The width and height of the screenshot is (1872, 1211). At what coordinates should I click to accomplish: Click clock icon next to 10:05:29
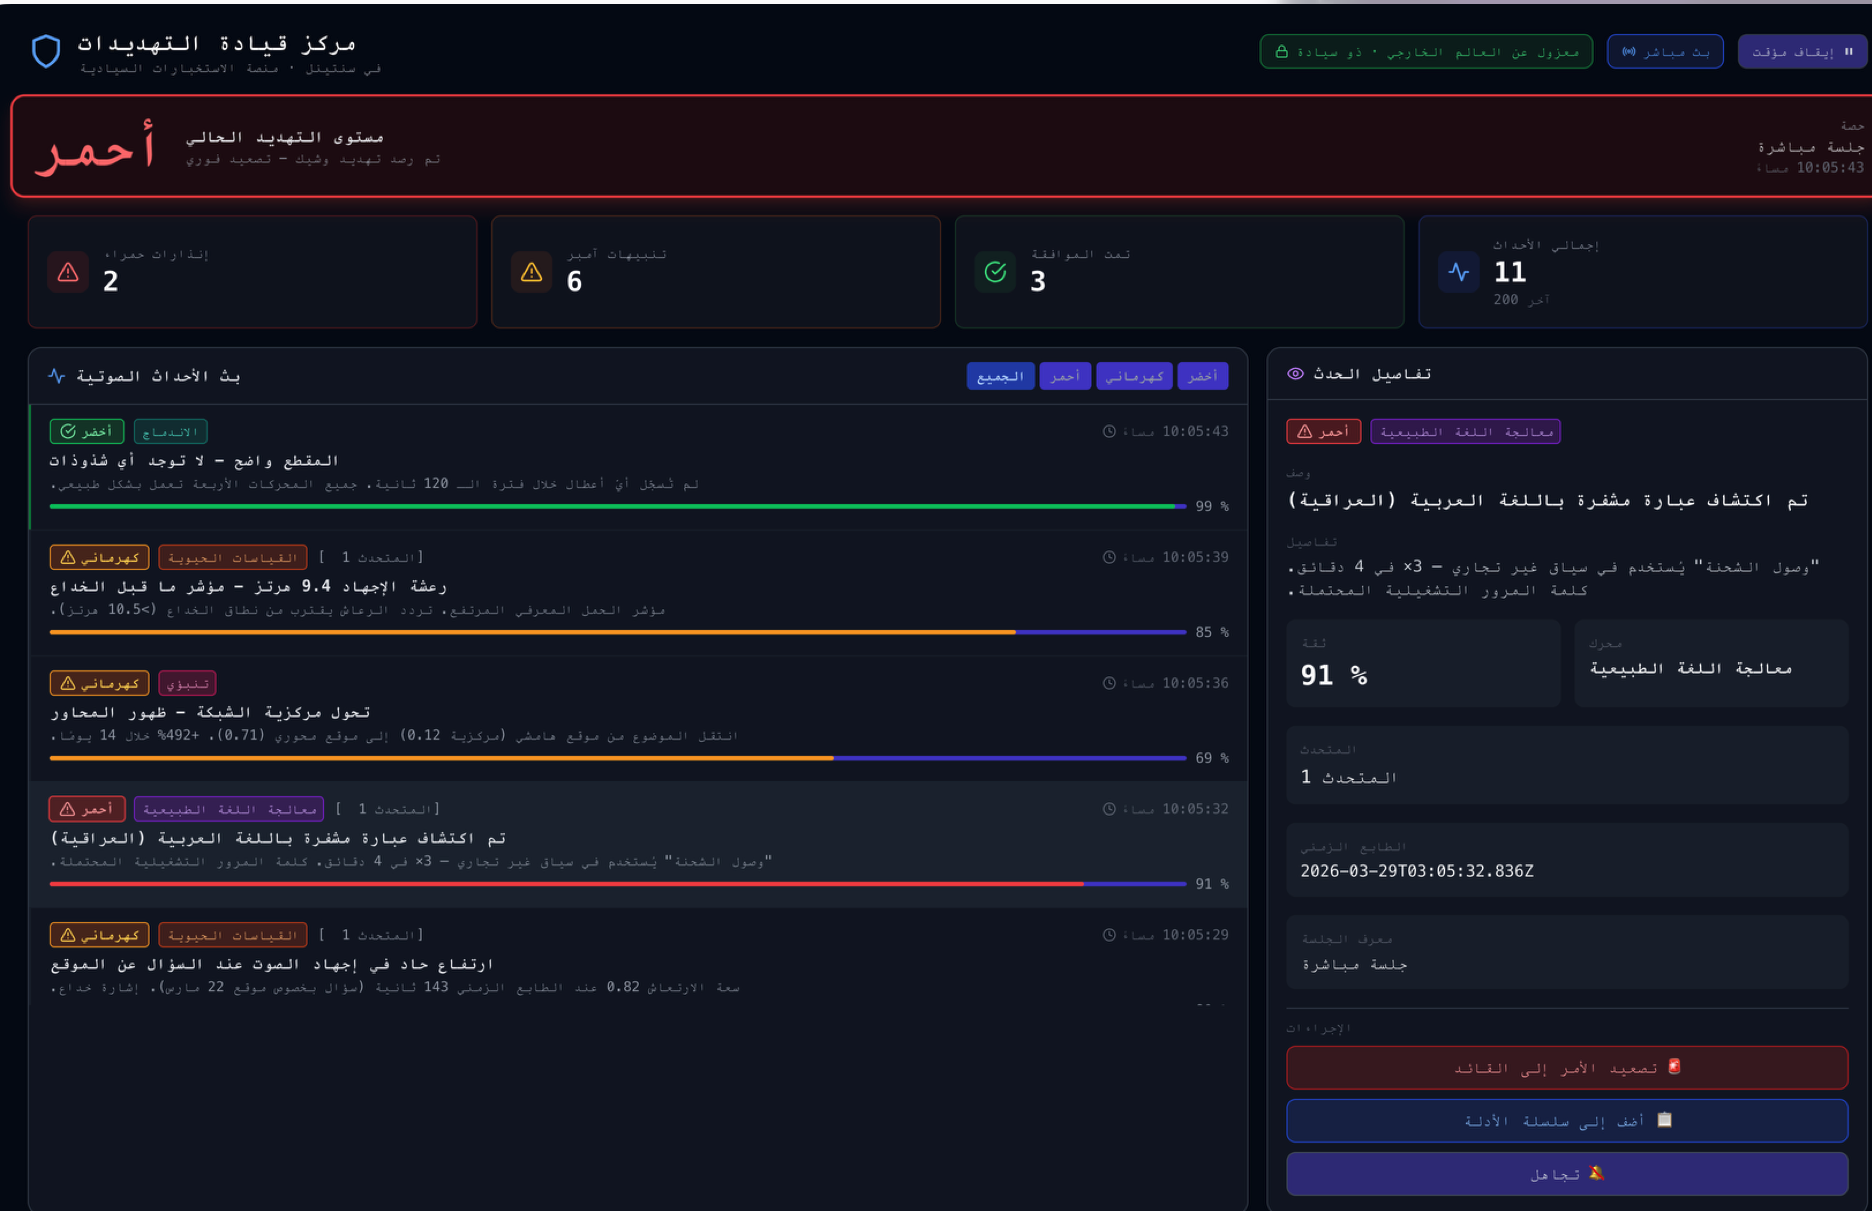point(1109,935)
